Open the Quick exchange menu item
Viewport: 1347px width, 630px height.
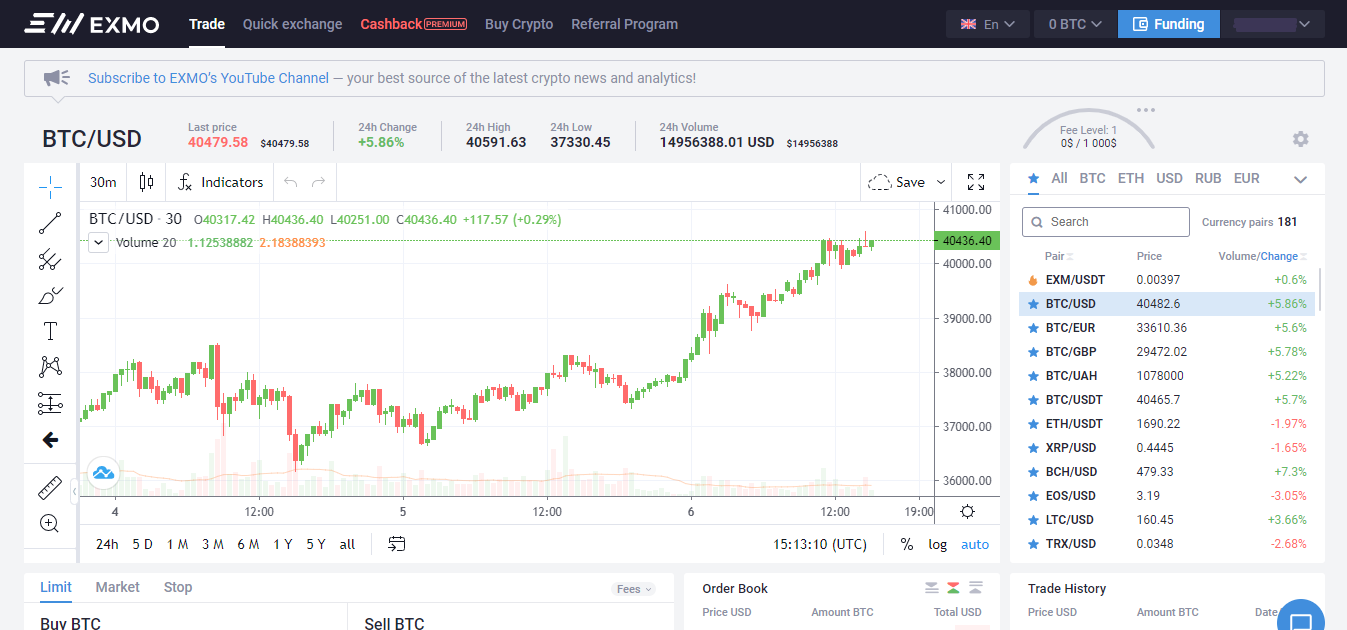pyautogui.click(x=292, y=24)
